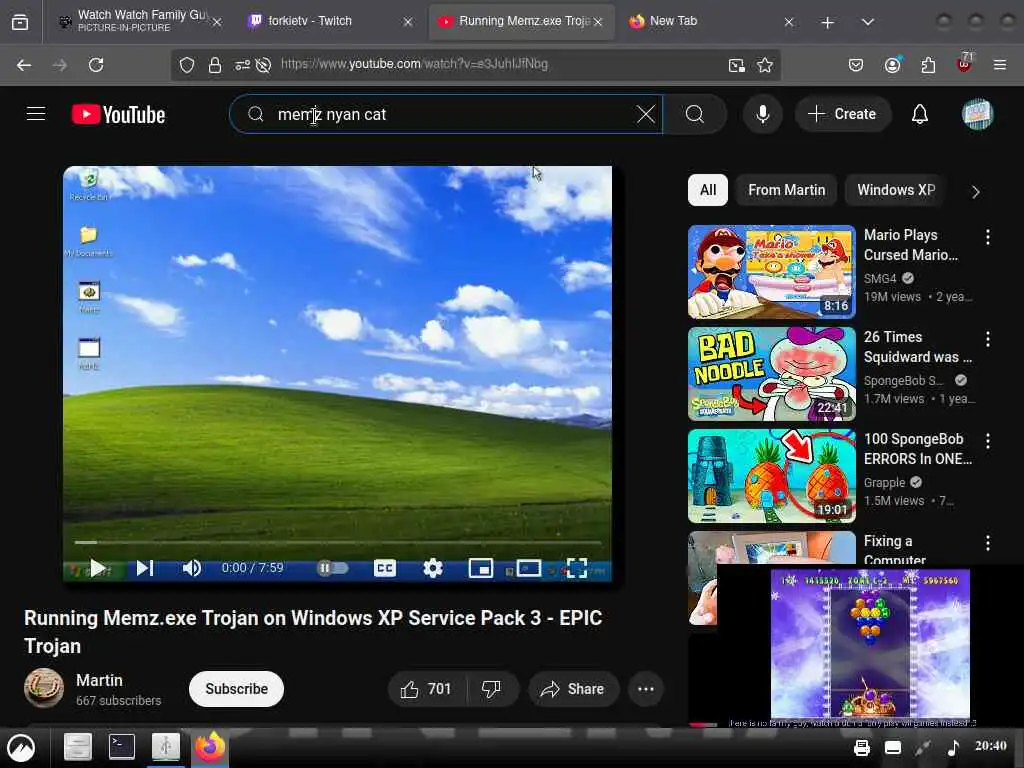Focus the memz nyan cat search field
This screenshot has height=768, width=1024.
(446, 114)
